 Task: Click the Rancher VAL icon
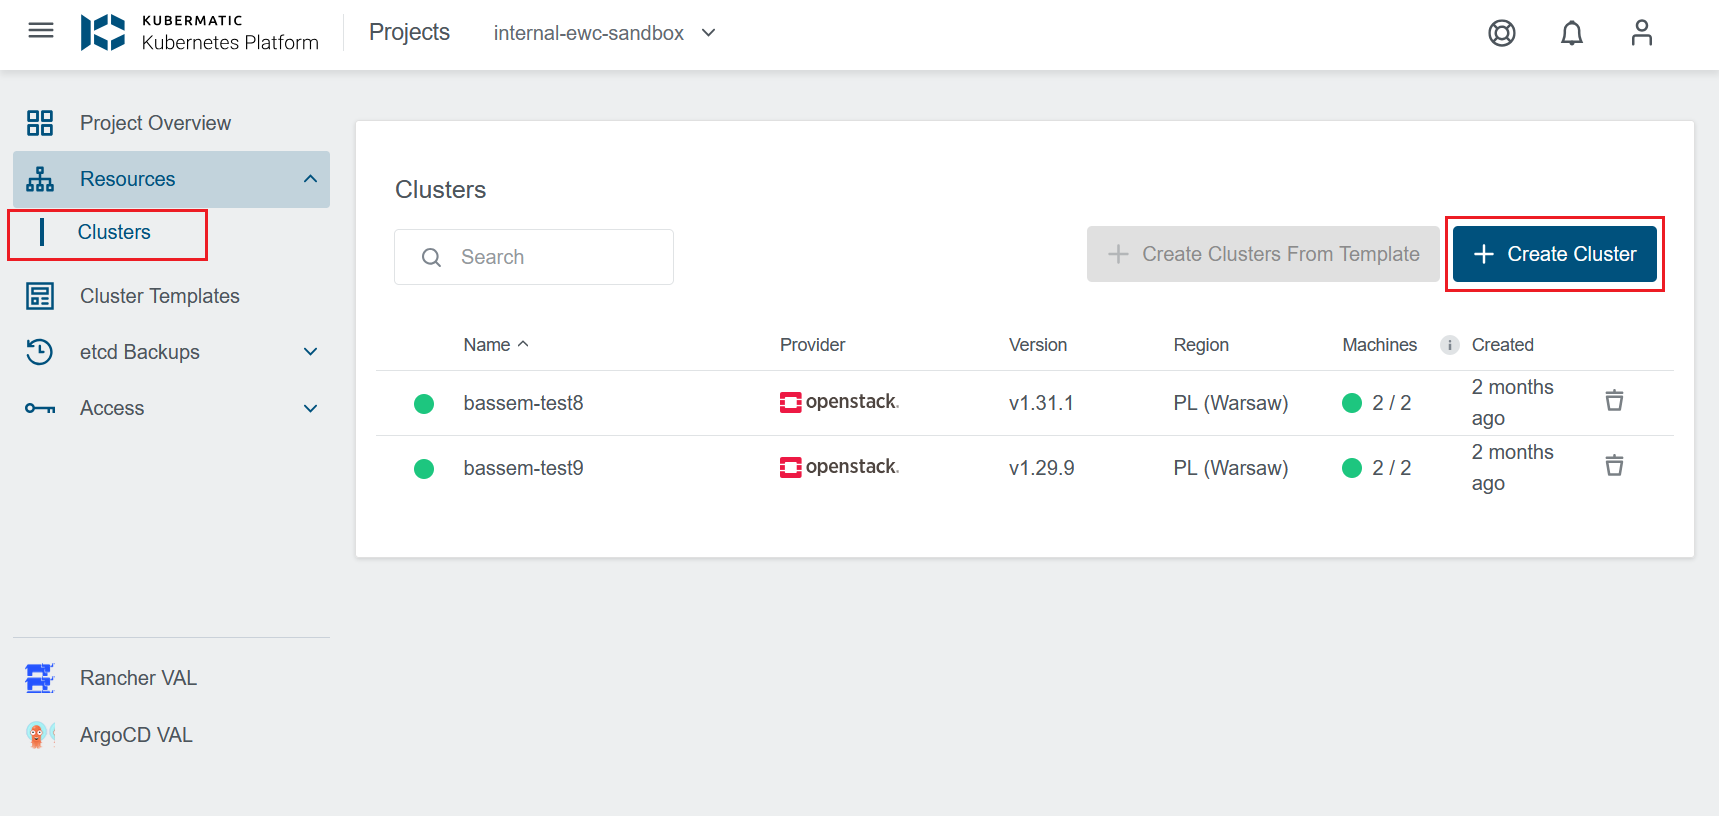tap(40, 678)
